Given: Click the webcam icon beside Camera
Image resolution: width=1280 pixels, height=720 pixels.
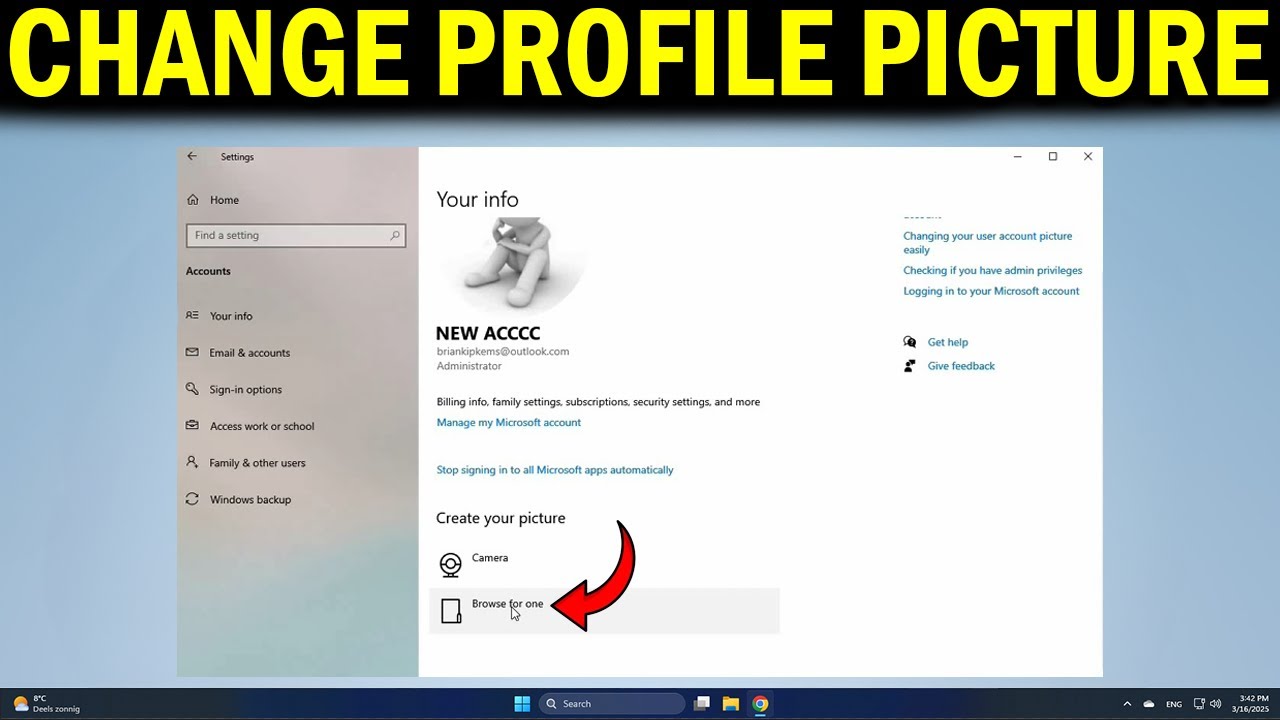Looking at the screenshot, I should [x=451, y=565].
